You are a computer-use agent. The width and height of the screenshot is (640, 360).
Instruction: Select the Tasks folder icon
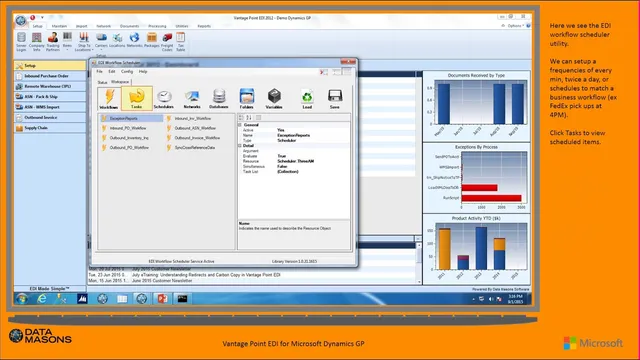pos(137,98)
